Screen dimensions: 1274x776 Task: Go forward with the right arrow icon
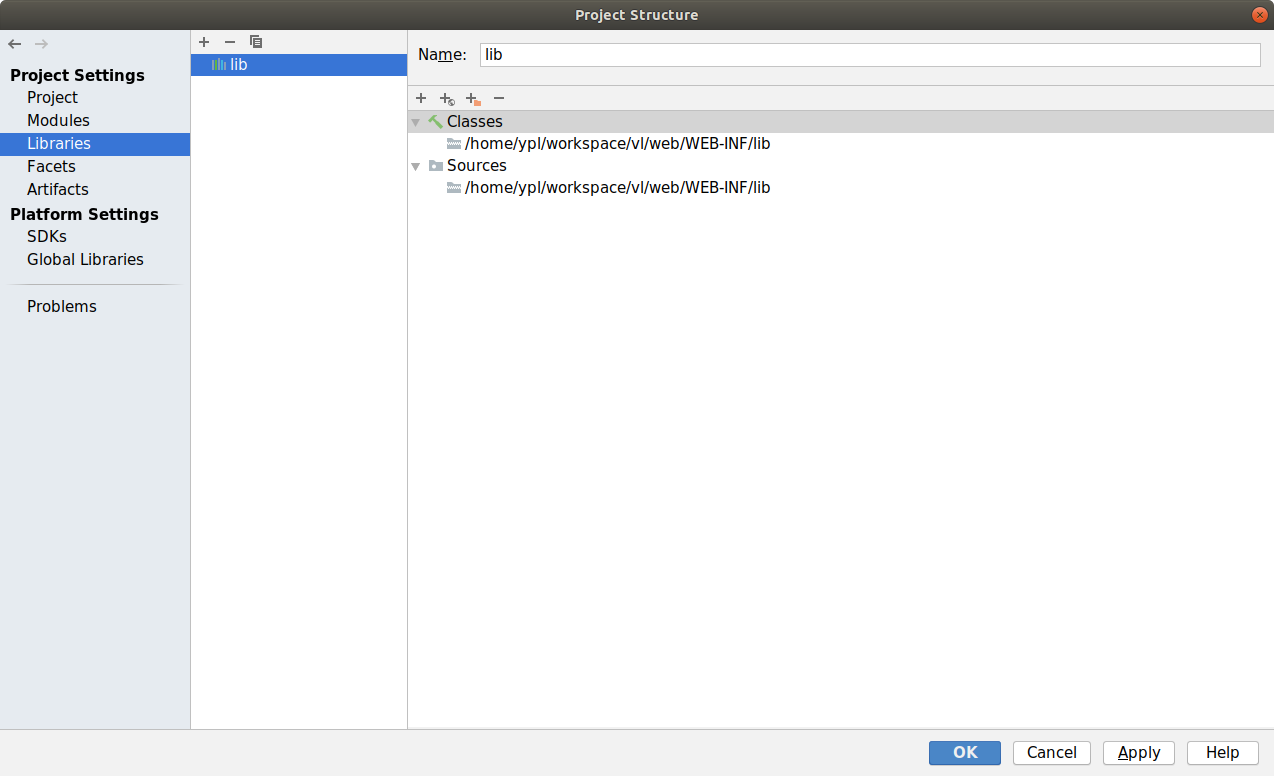click(x=41, y=44)
